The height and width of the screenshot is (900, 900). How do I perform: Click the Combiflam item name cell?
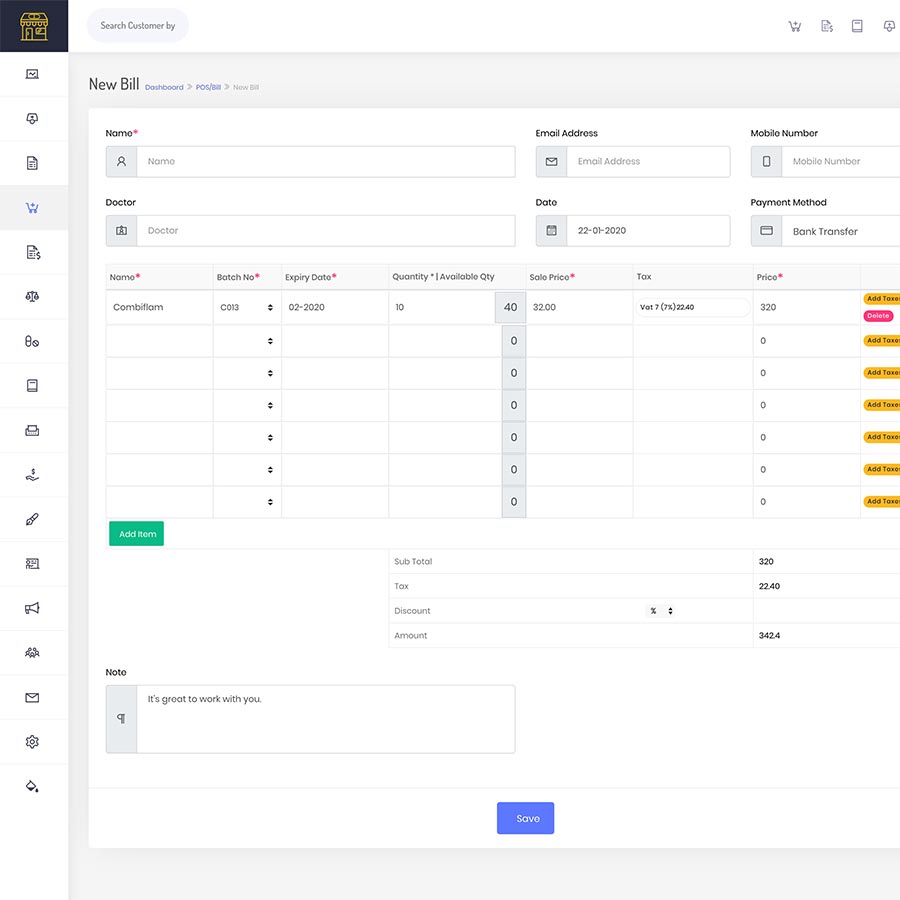pos(160,307)
